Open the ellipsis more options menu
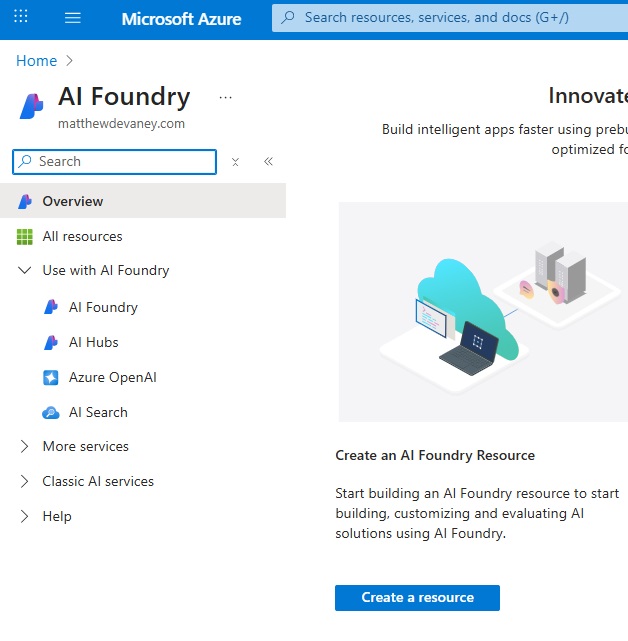 pos(225,98)
